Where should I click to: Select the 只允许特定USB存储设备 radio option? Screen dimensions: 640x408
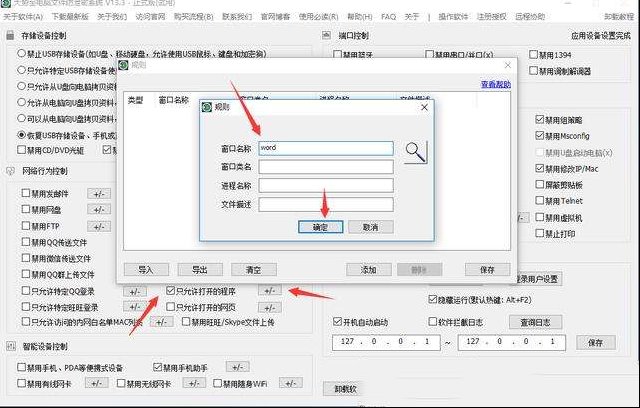pyautogui.click(x=21, y=70)
